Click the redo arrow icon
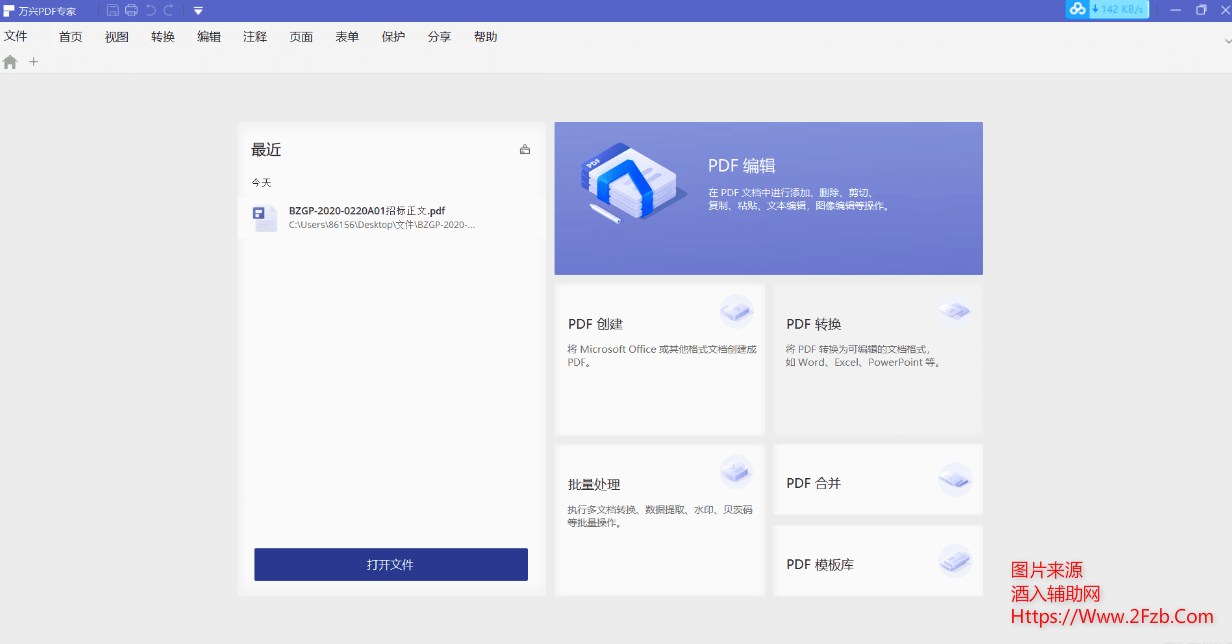The width and height of the screenshot is (1232, 644). [x=168, y=10]
